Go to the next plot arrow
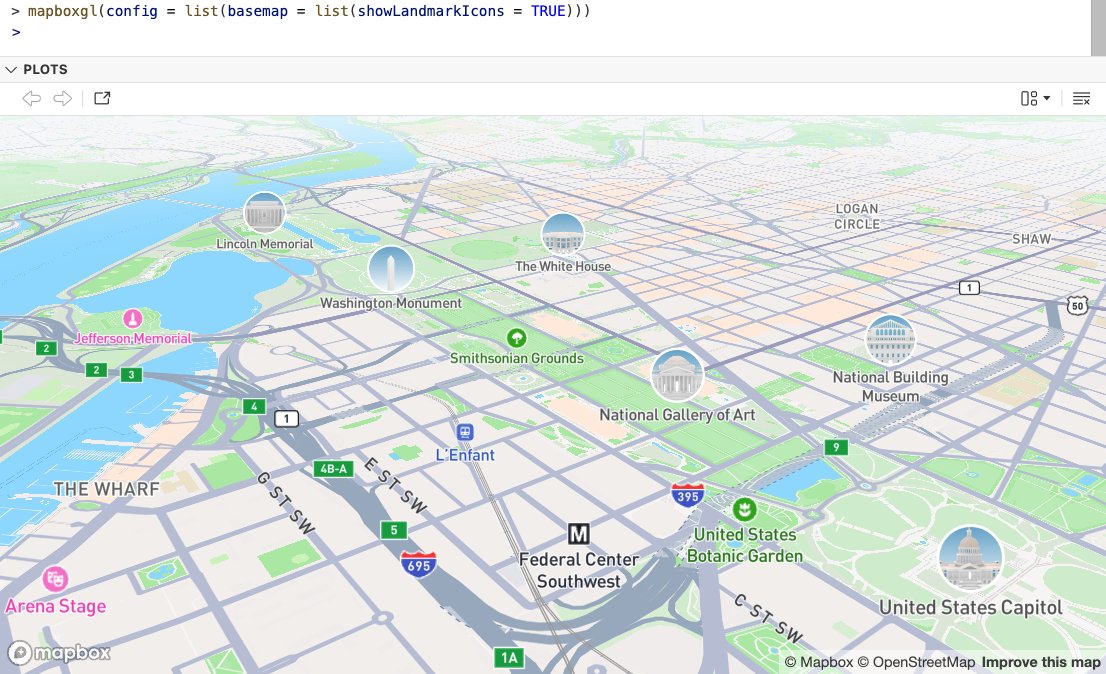Viewport: 1106px width, 674px height. click(x=63, y=98)
